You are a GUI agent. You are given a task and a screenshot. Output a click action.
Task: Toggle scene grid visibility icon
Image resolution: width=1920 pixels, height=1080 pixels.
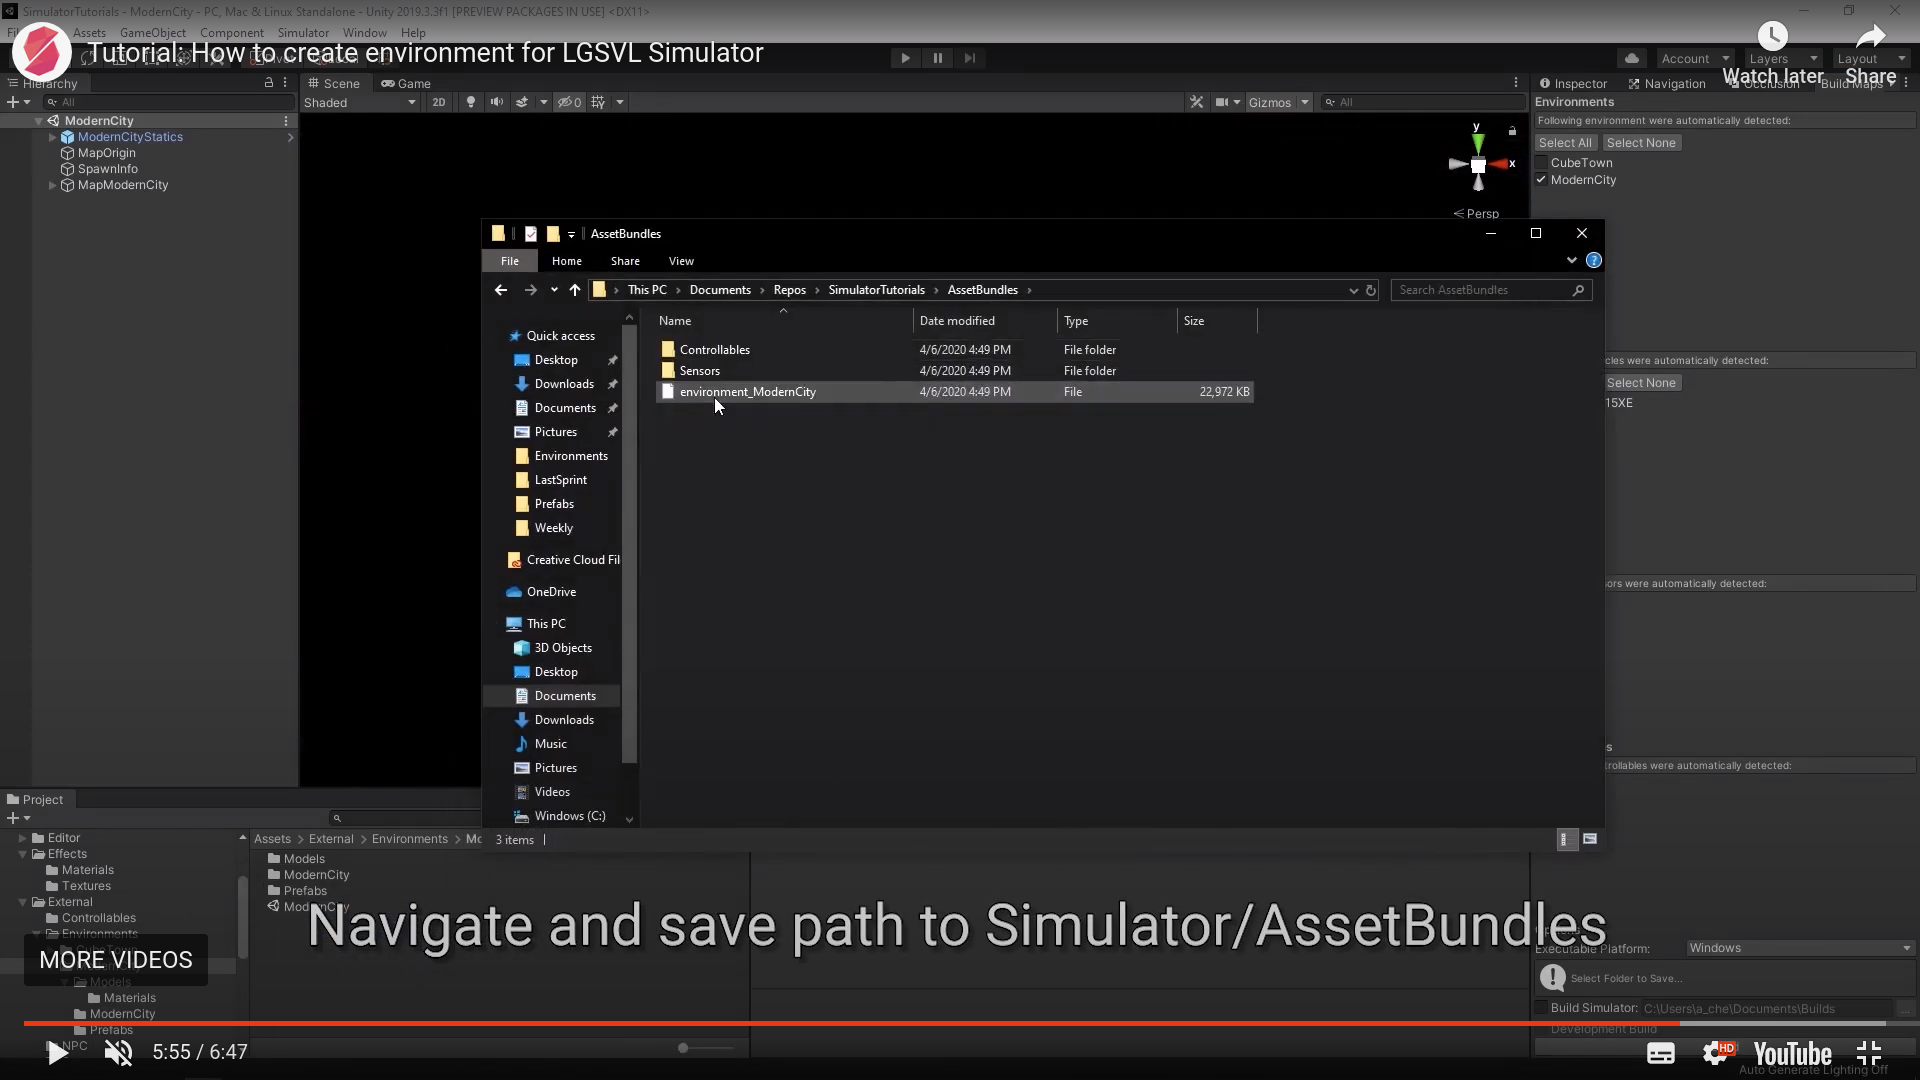pos(598,102)
